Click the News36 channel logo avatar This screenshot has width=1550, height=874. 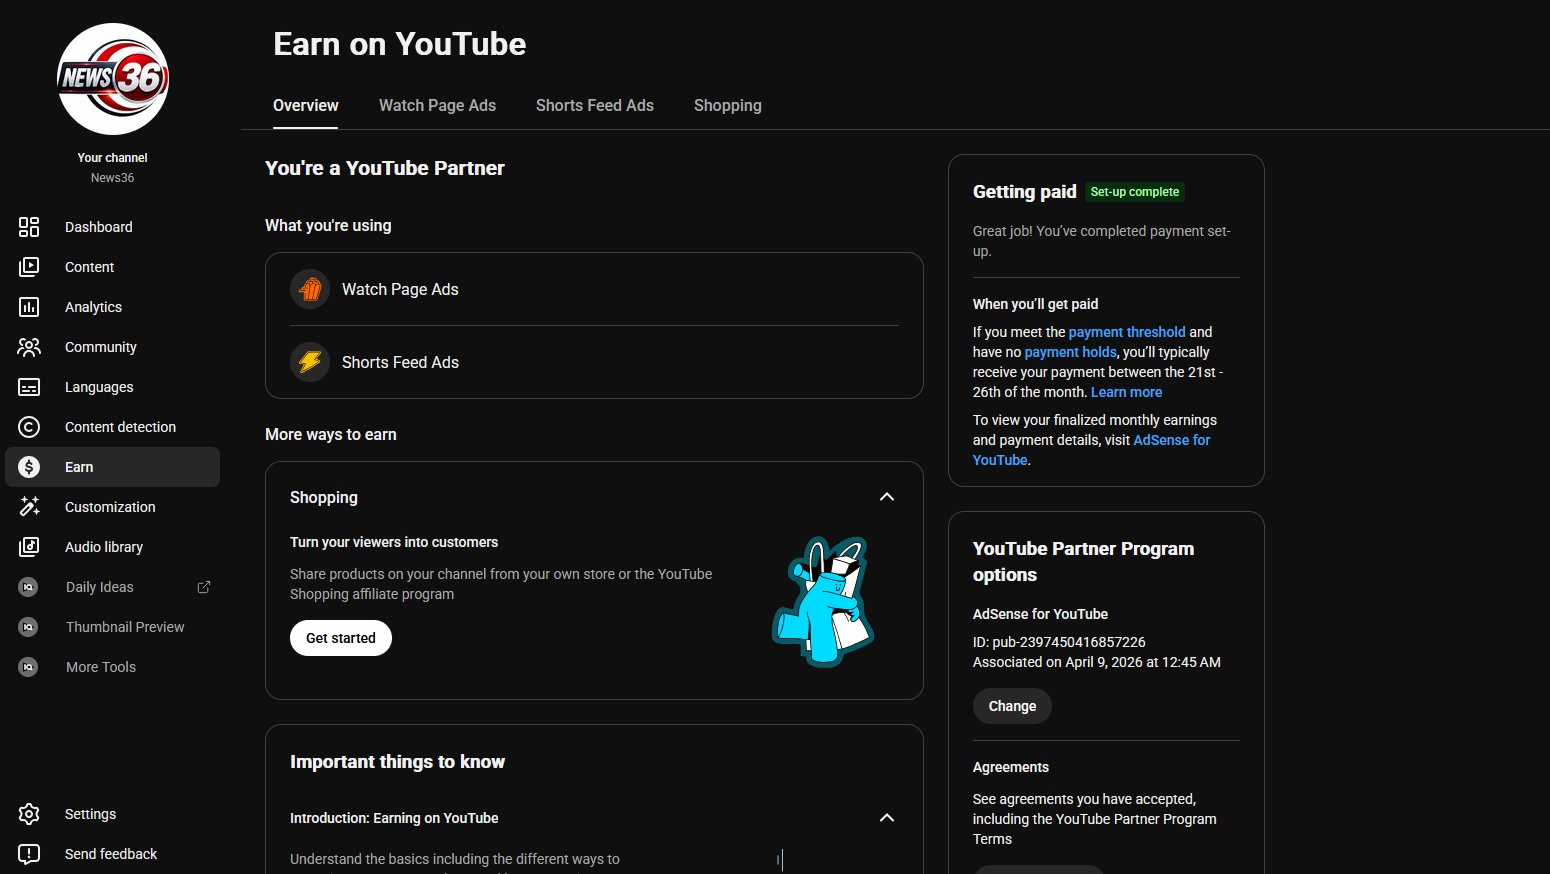[113, 79]
